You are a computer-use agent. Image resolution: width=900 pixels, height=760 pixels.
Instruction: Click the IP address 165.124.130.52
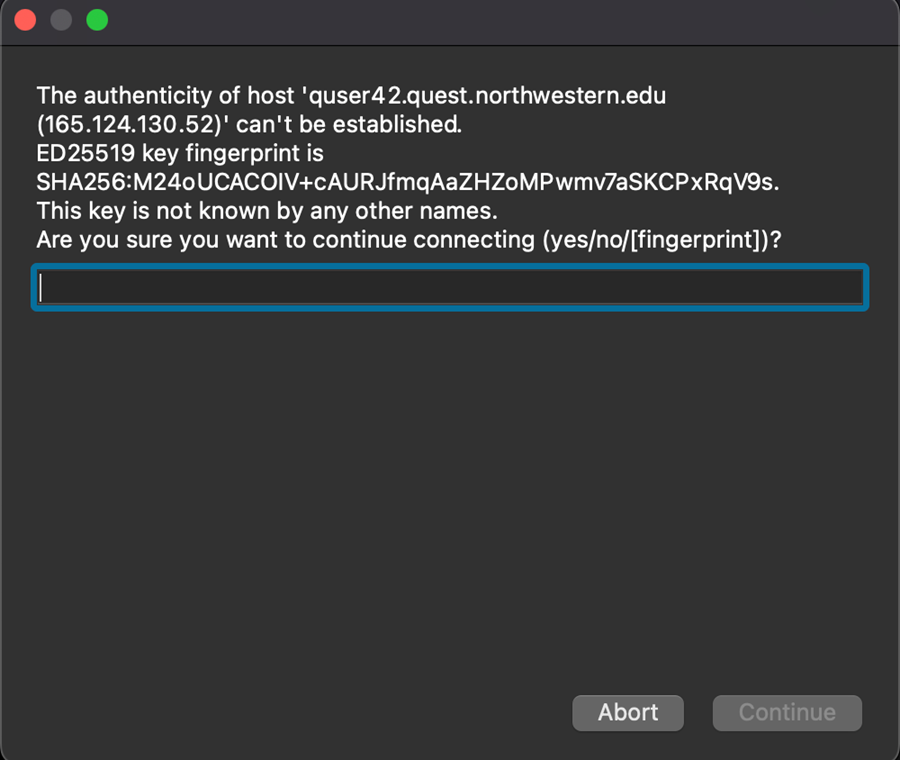125,125
